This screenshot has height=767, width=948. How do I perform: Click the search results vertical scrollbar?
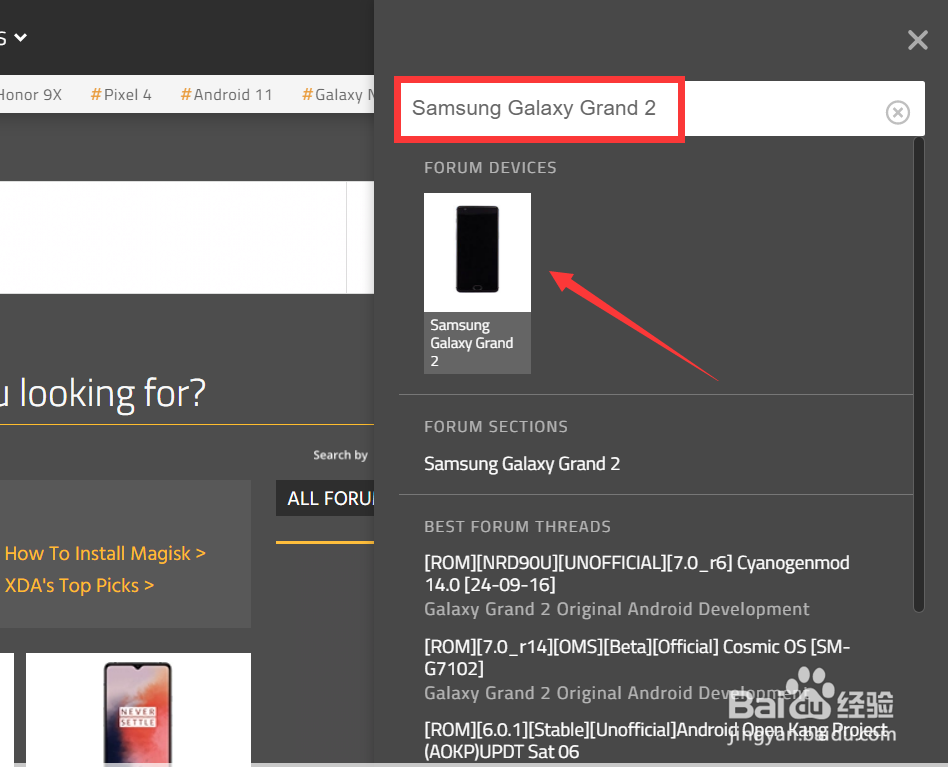coord(918,375)
